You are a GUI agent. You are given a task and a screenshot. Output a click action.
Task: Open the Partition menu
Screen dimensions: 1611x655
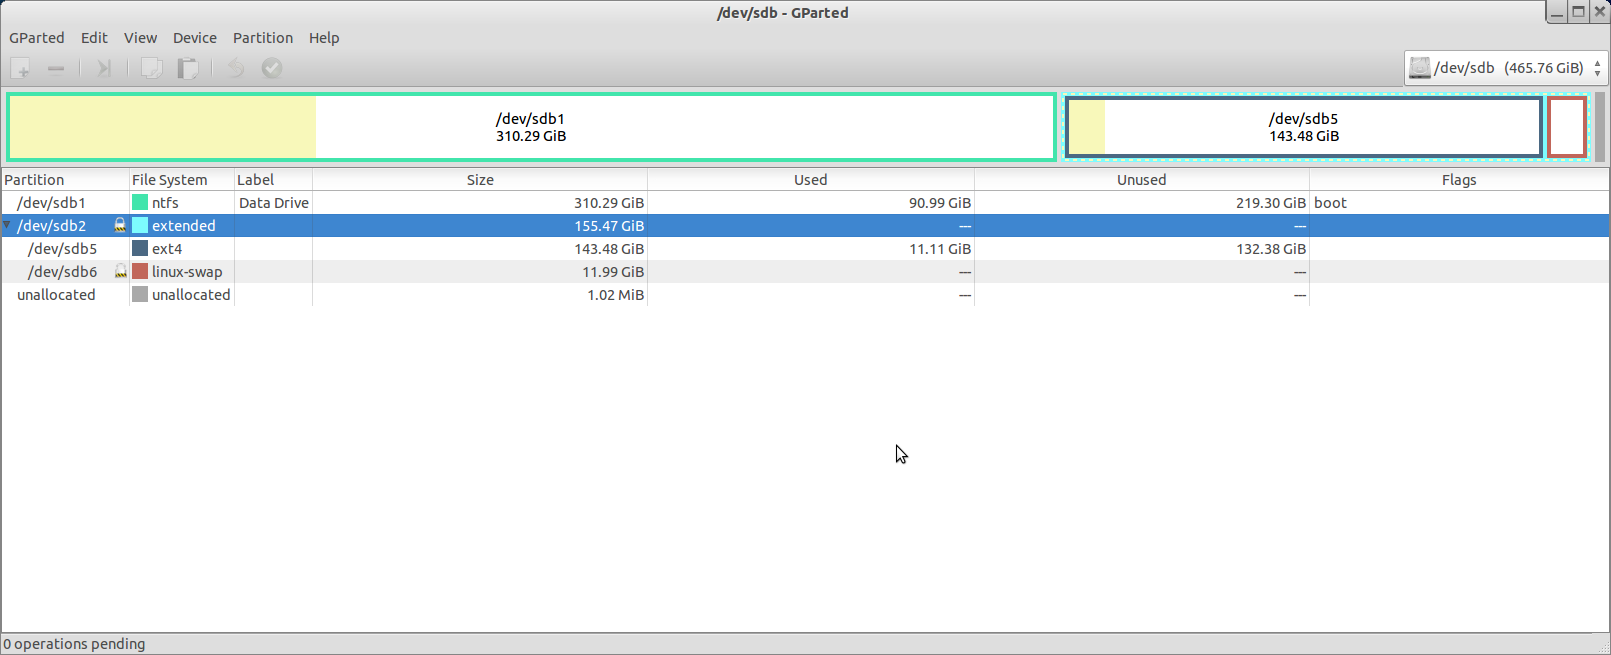(x=262, y=38)
